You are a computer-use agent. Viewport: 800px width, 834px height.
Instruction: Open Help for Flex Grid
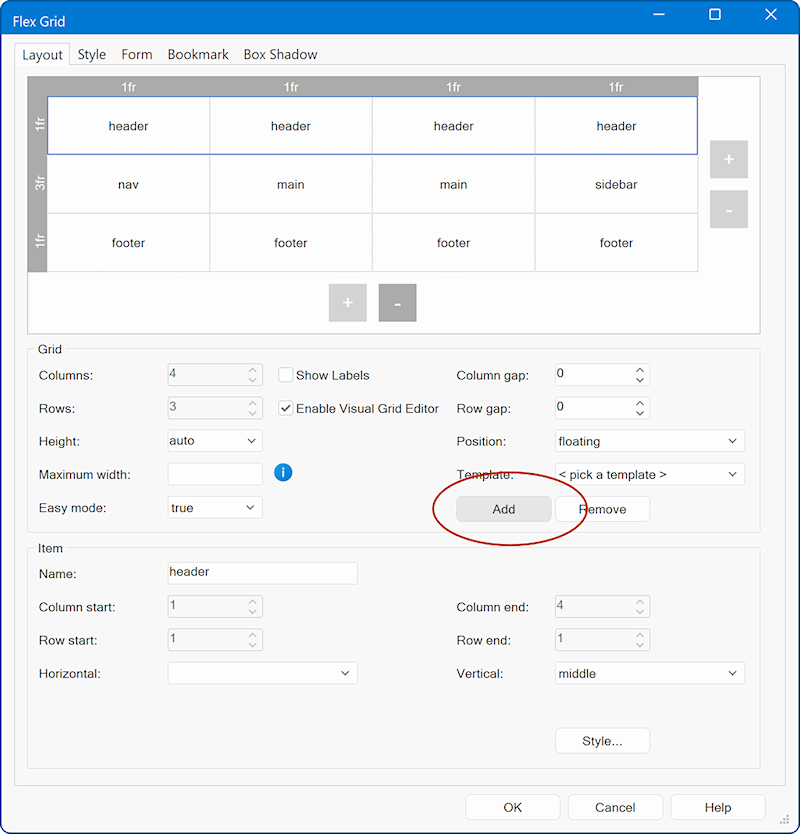718,807
